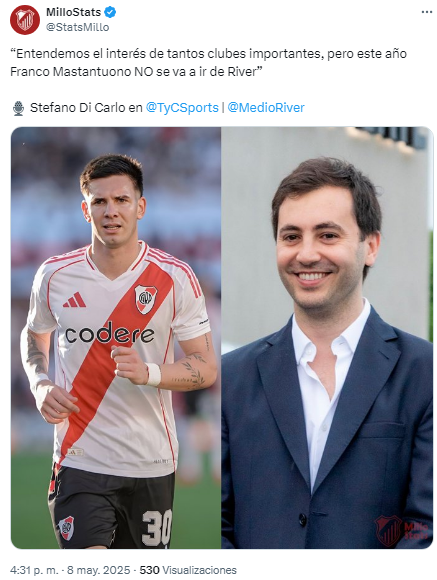Select the quoted Franco Mastantuono tweet text
This screenshot has width=437, height=580.
208,63
